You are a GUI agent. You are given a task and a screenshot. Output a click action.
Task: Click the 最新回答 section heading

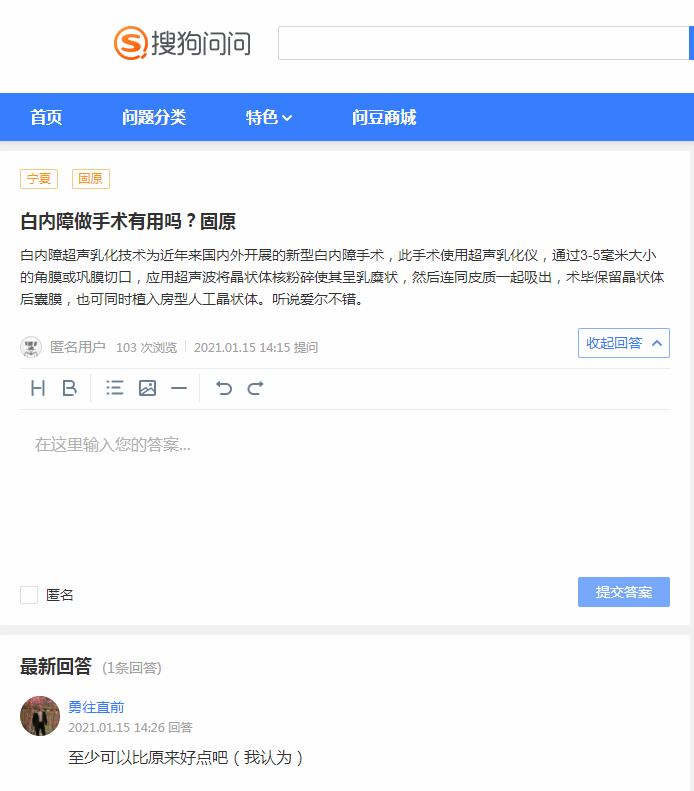pos(55,666)
